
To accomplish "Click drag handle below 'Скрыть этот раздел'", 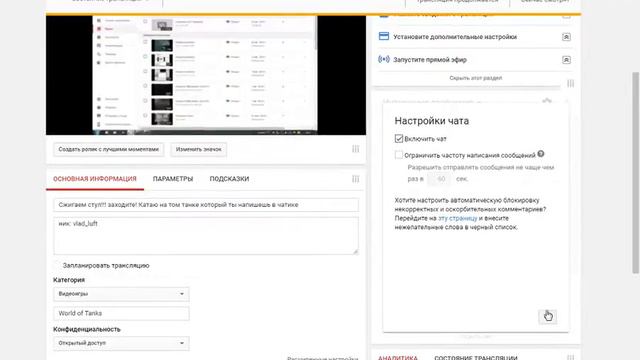I will [x=571, y=84].
